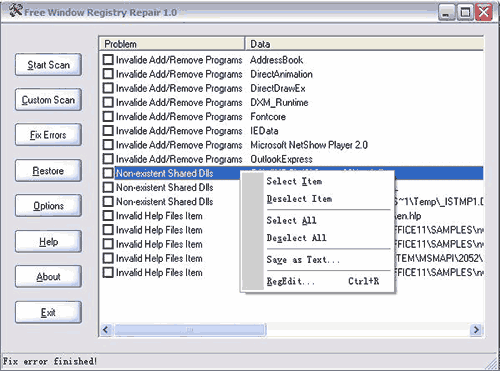500x371 pixels.
Task: Start a registry scan with Start Scan
Action: pyautogui.click(x=48, y=65)
